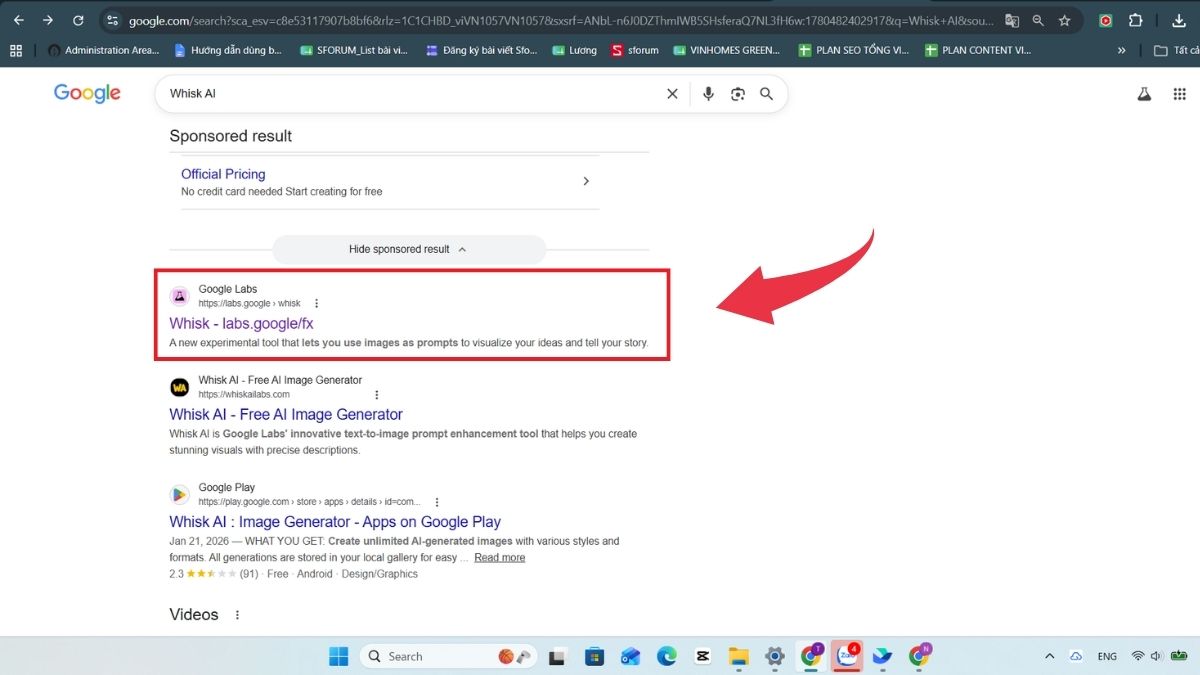Click the WA whiskailabs favicon
This screenshot has width=1200, height=675.
[x=179, y=387]
